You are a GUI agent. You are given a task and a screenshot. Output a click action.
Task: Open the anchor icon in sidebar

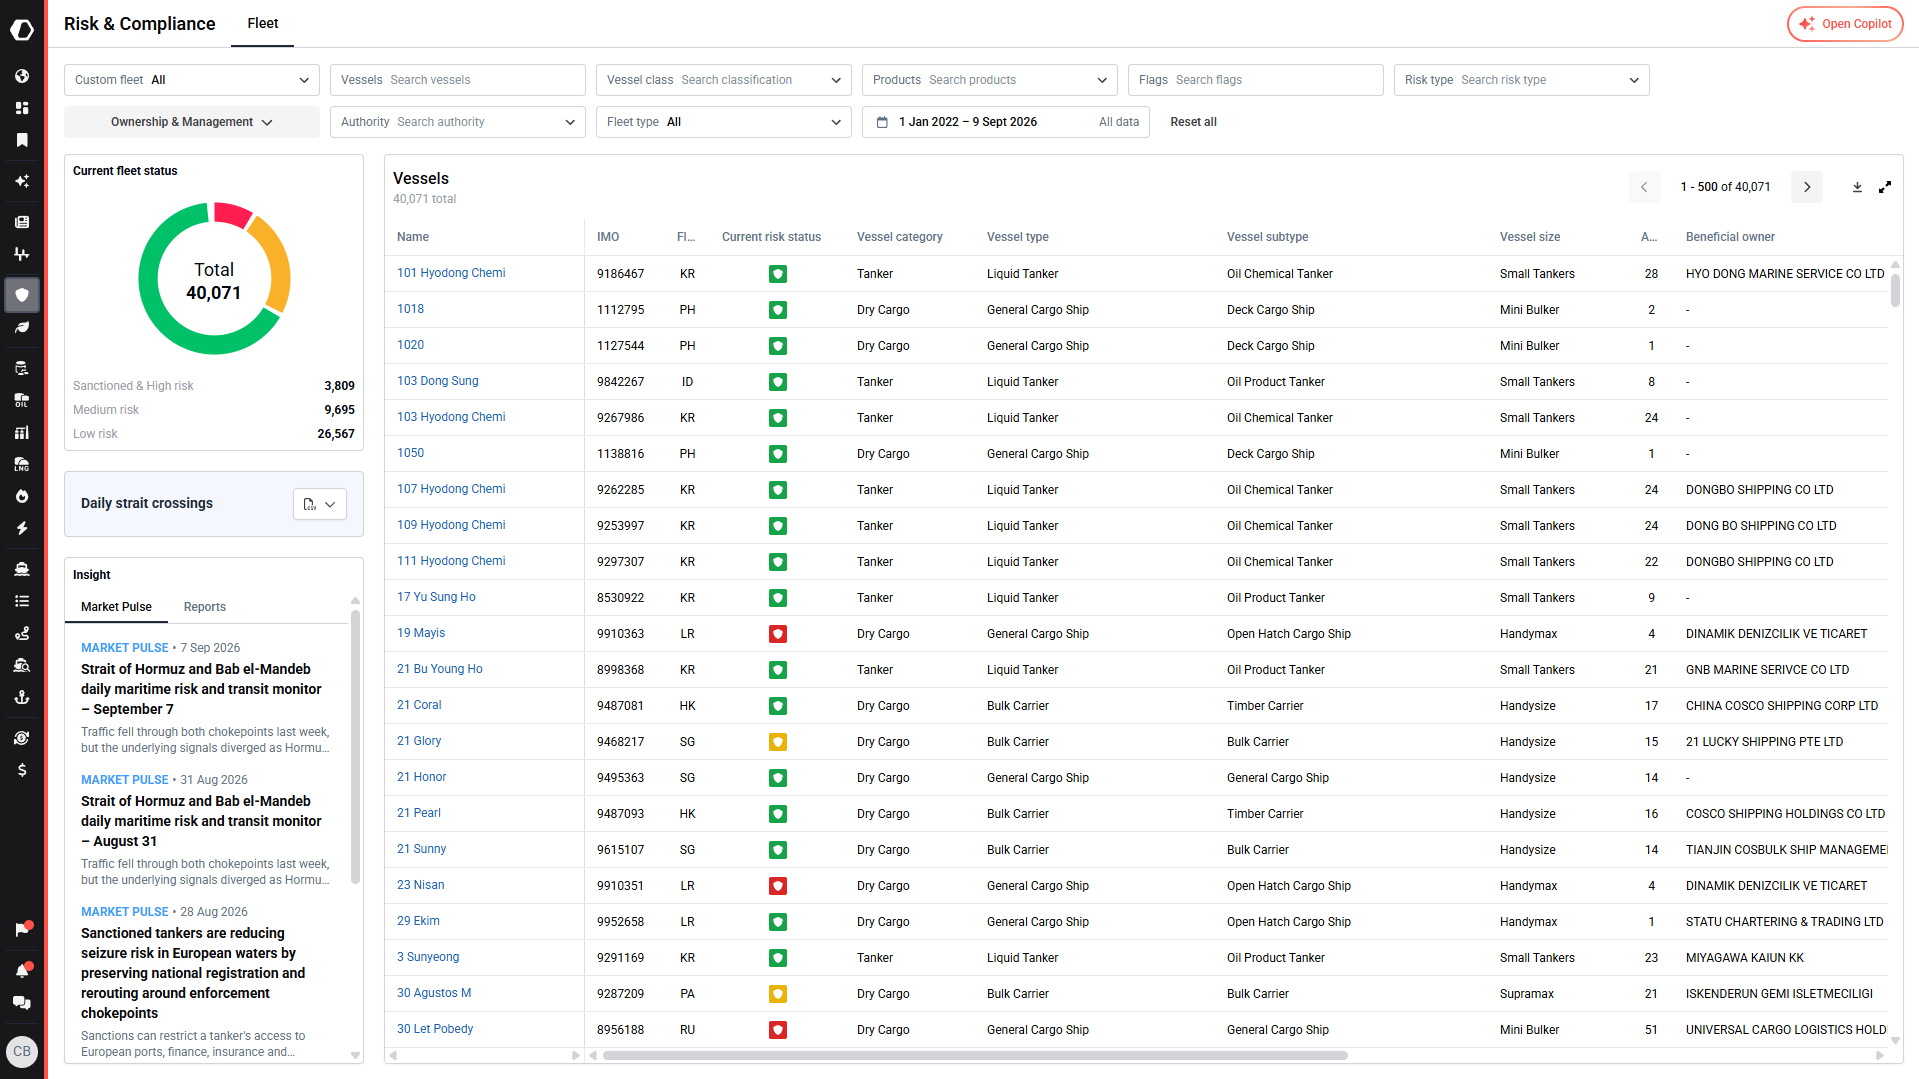pyautogui.click(x=22, y=697)
